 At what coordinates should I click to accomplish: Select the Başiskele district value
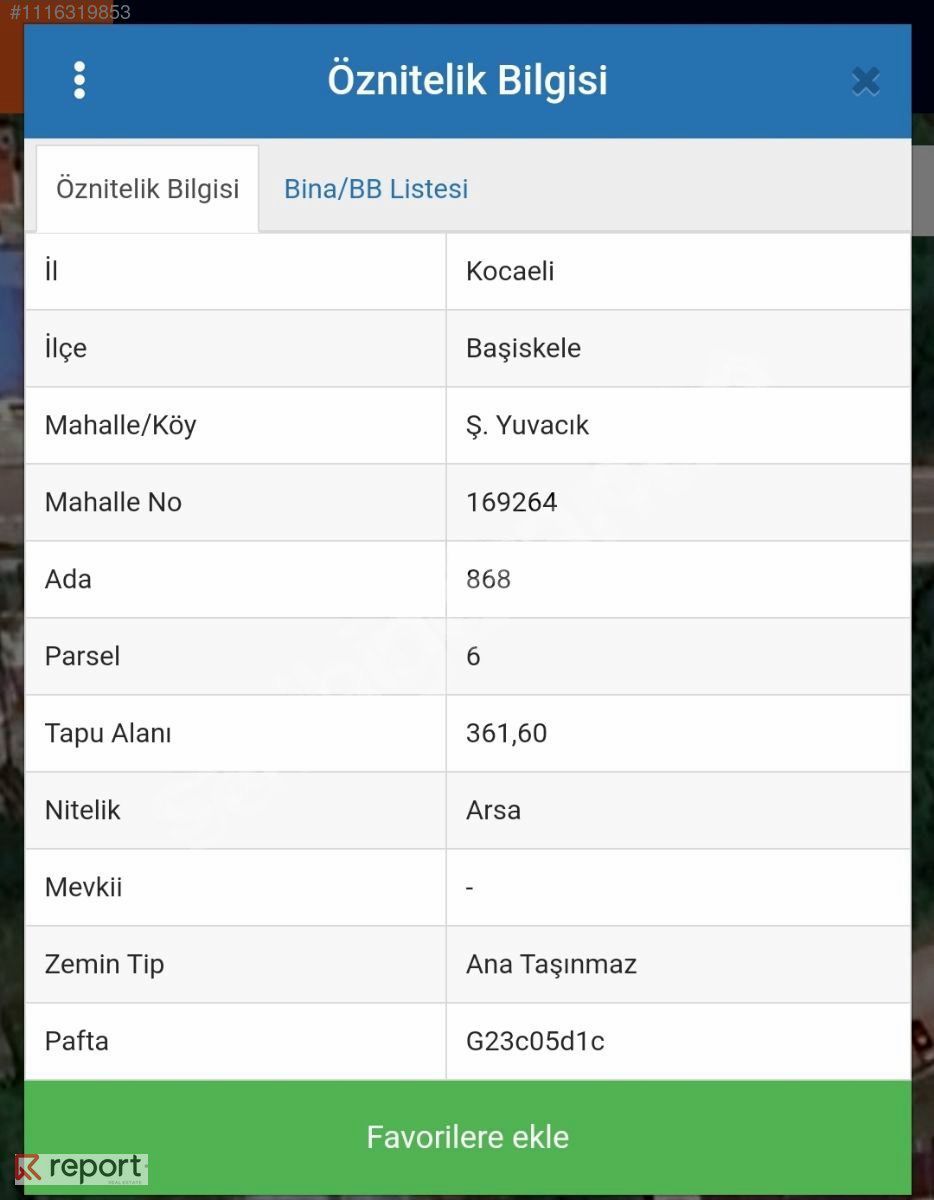523,348
